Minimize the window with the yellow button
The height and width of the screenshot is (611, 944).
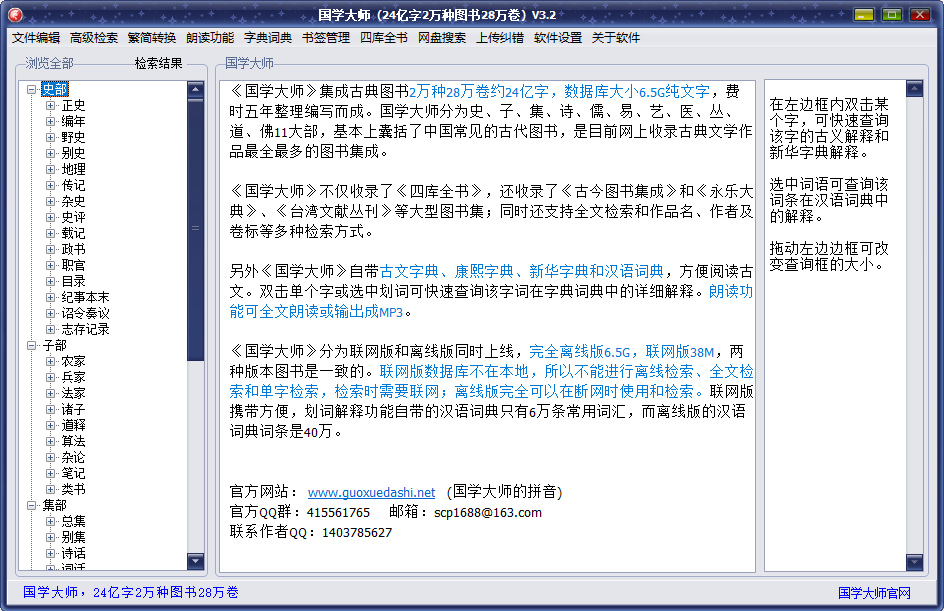(864, 14)
